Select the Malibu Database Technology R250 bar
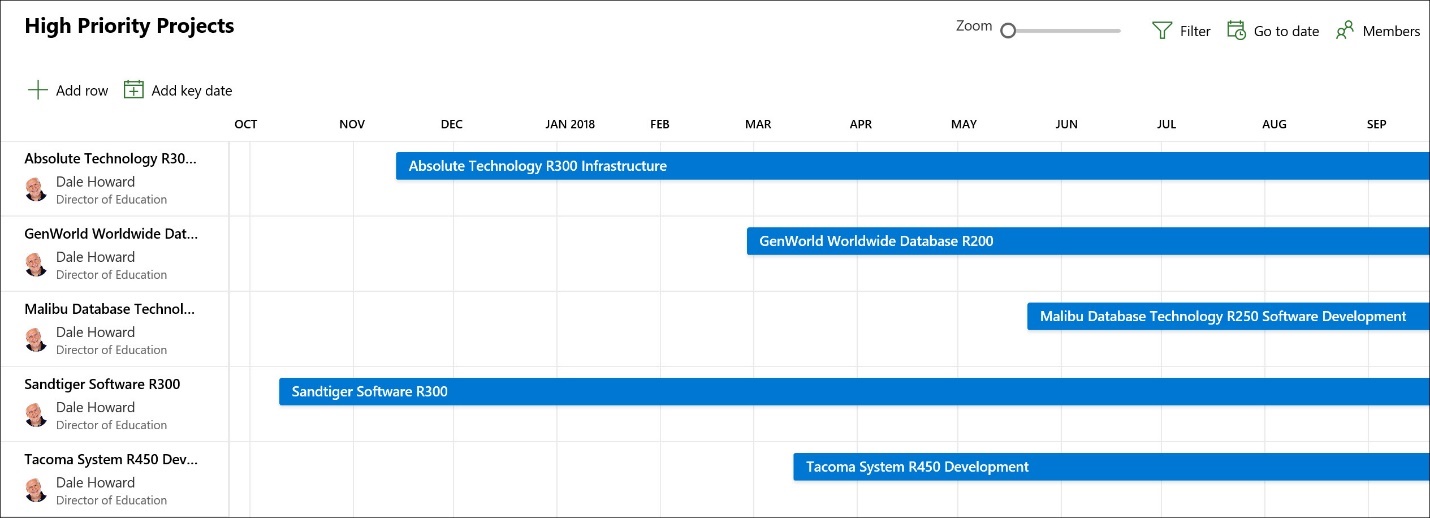Image resolution: width=1430 pixels, height=518 pixels. click(x=1228, y=316)
